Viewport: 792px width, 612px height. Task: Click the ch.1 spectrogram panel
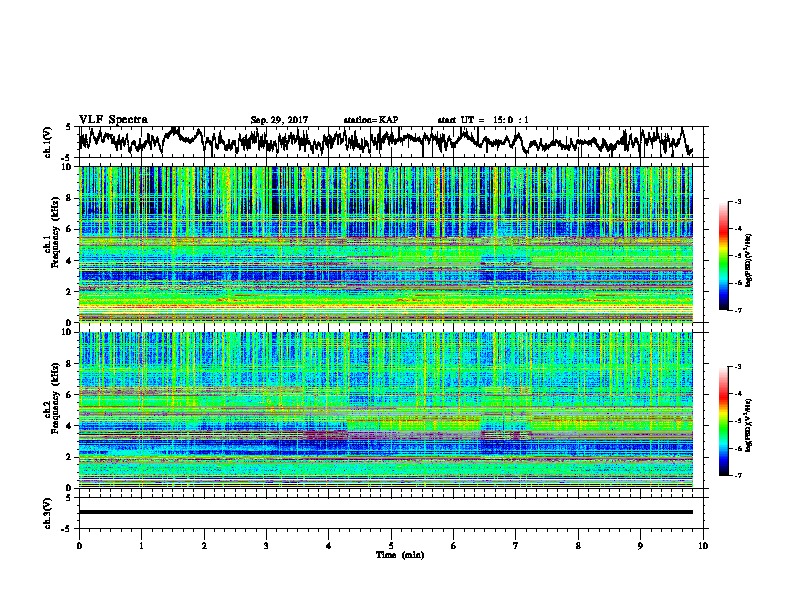[x=385, y=244]
